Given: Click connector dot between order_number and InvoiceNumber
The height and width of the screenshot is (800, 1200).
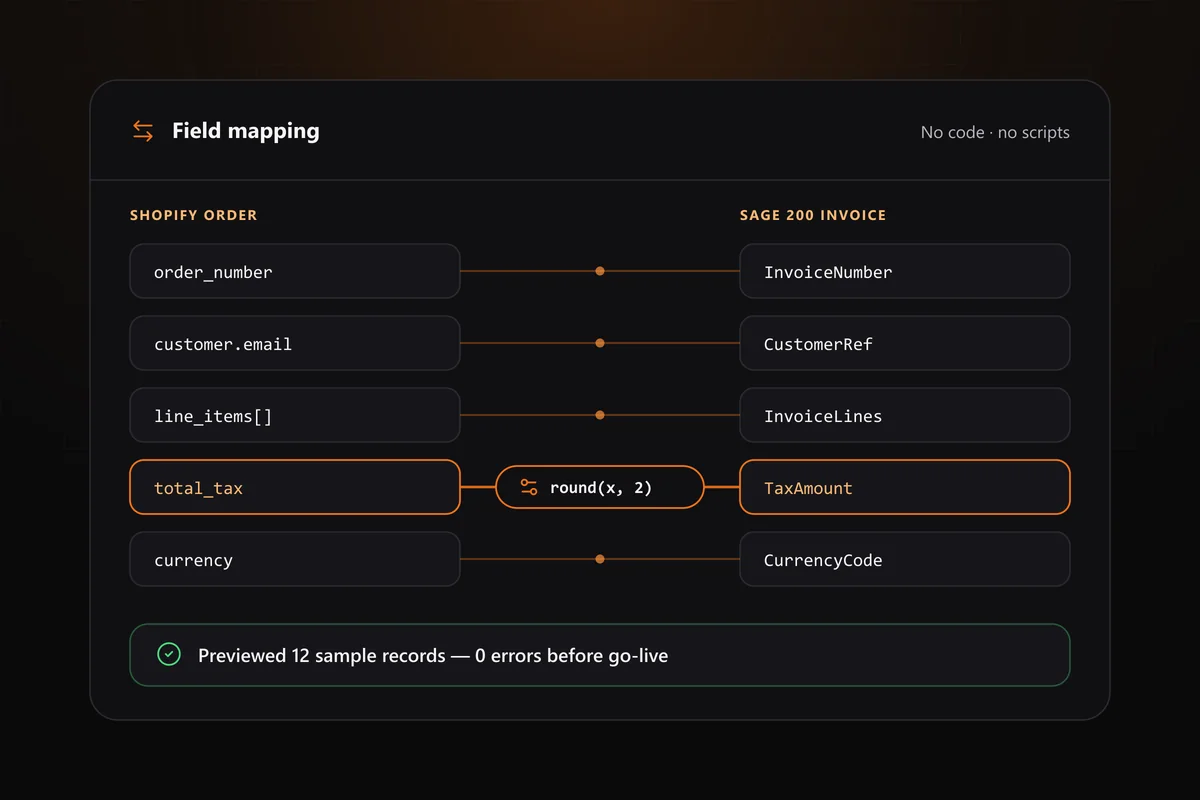Looking at the screenshot, I should (600, 271).
